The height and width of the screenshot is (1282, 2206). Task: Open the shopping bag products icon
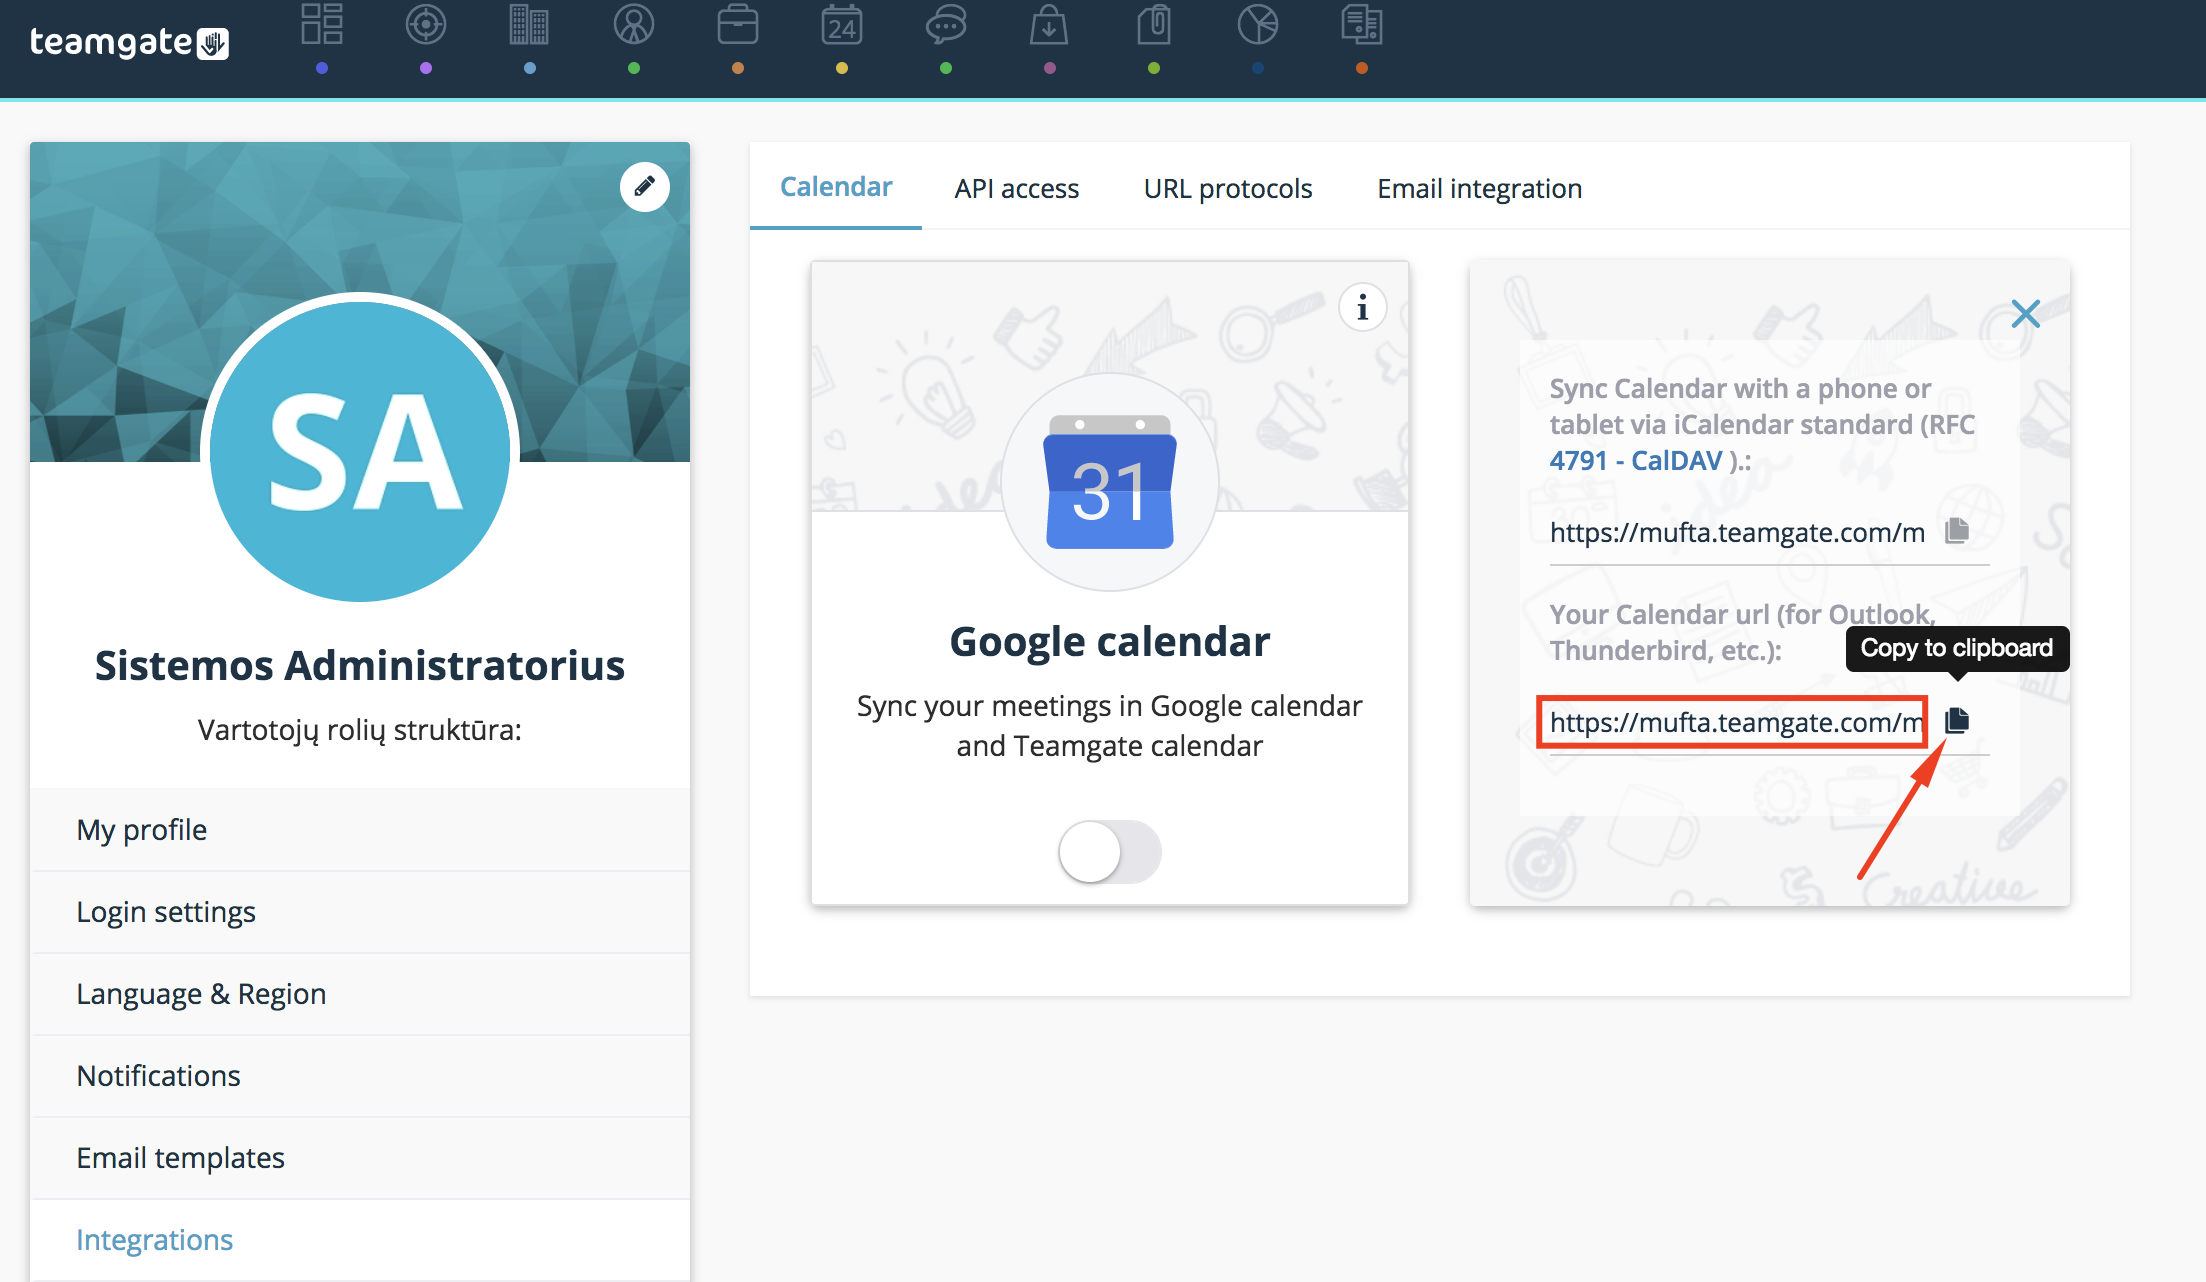coord(1049,25)
